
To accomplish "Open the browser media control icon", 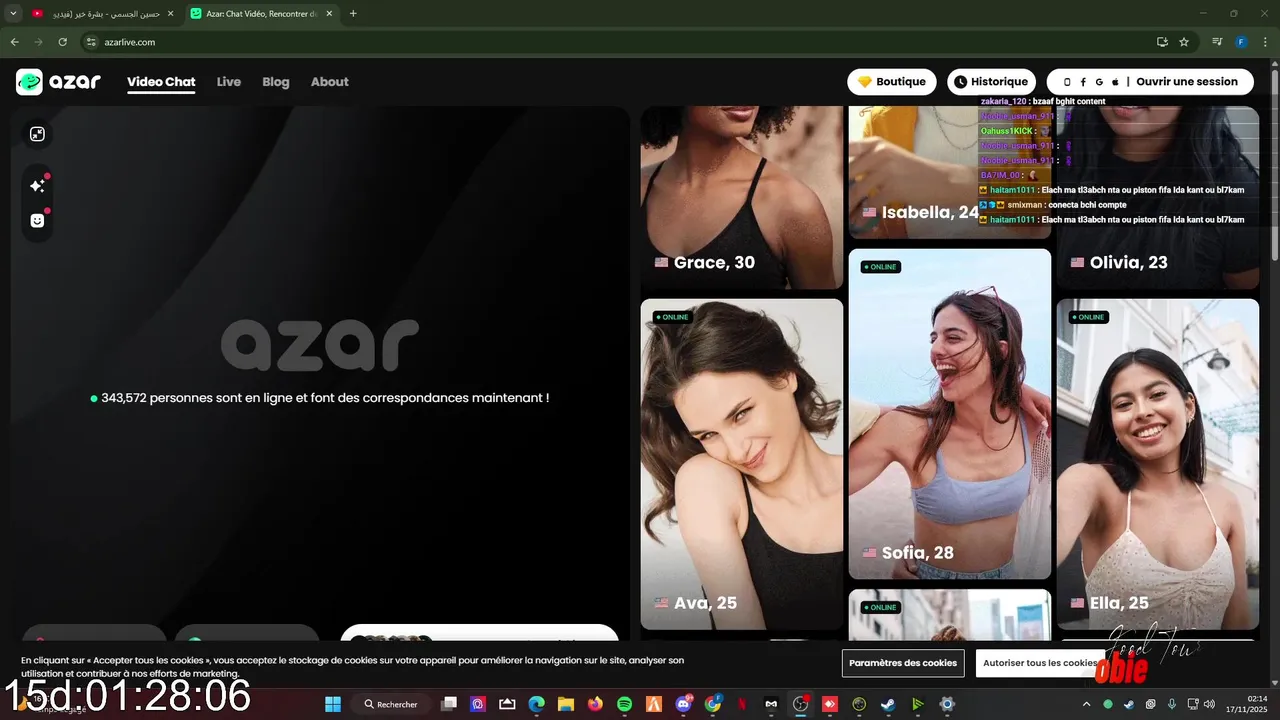I will click(1217, 42).
